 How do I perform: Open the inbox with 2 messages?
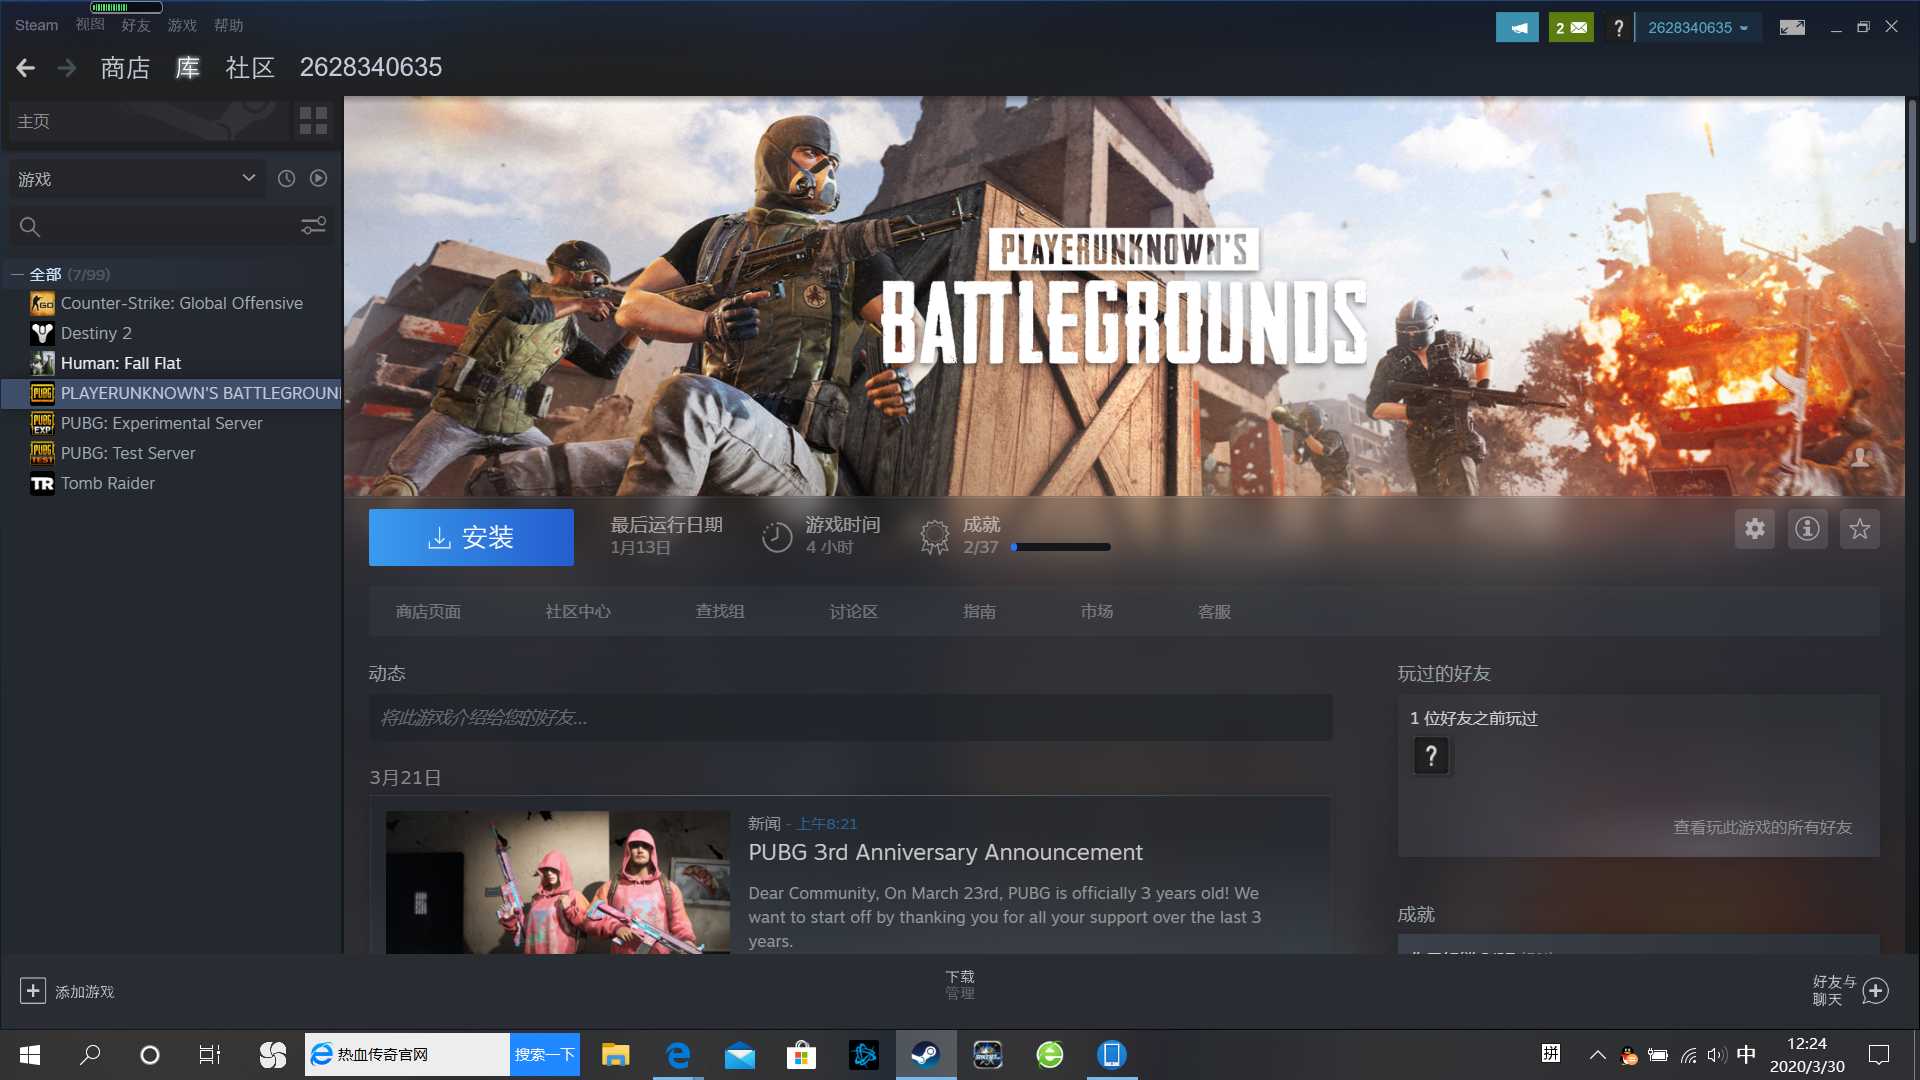tap(1571, 27)
